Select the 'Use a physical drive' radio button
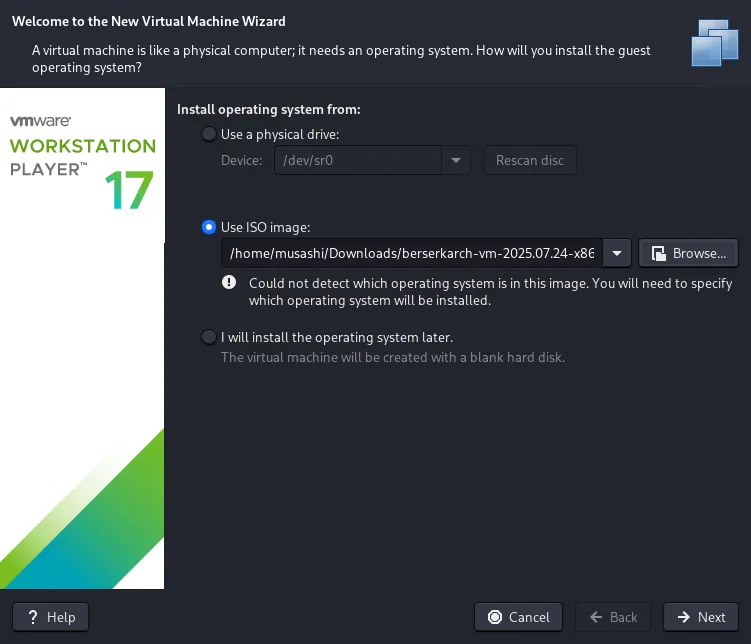The image size is (751, 644). (x=209, y=134)
